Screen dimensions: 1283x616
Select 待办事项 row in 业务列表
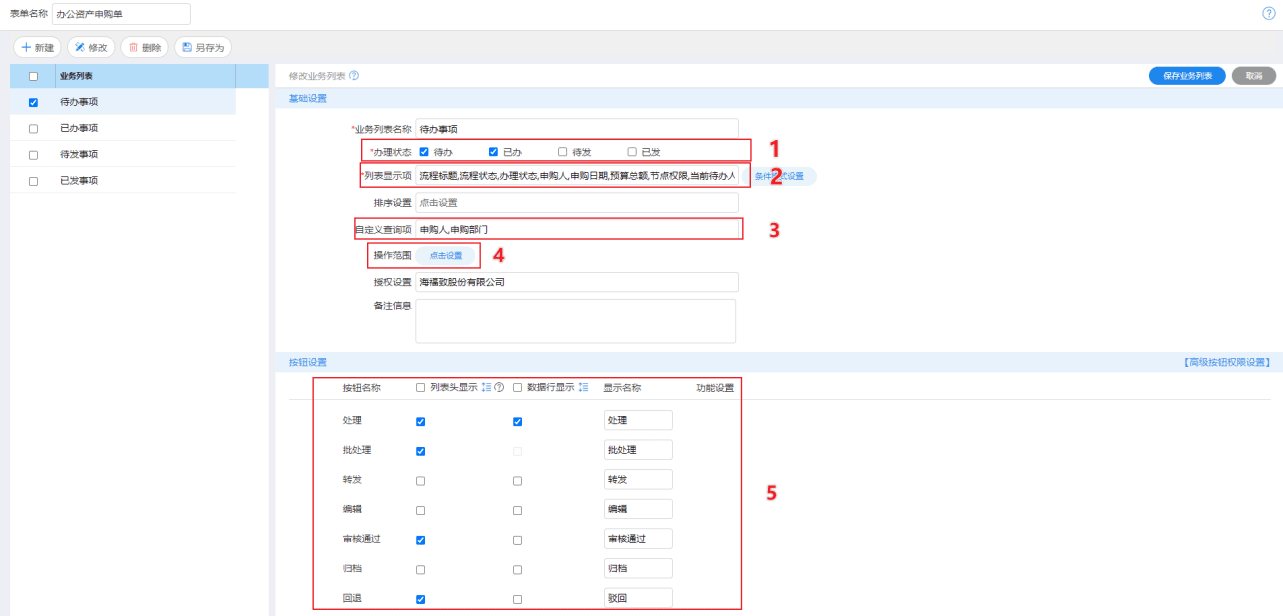point(123,102)
